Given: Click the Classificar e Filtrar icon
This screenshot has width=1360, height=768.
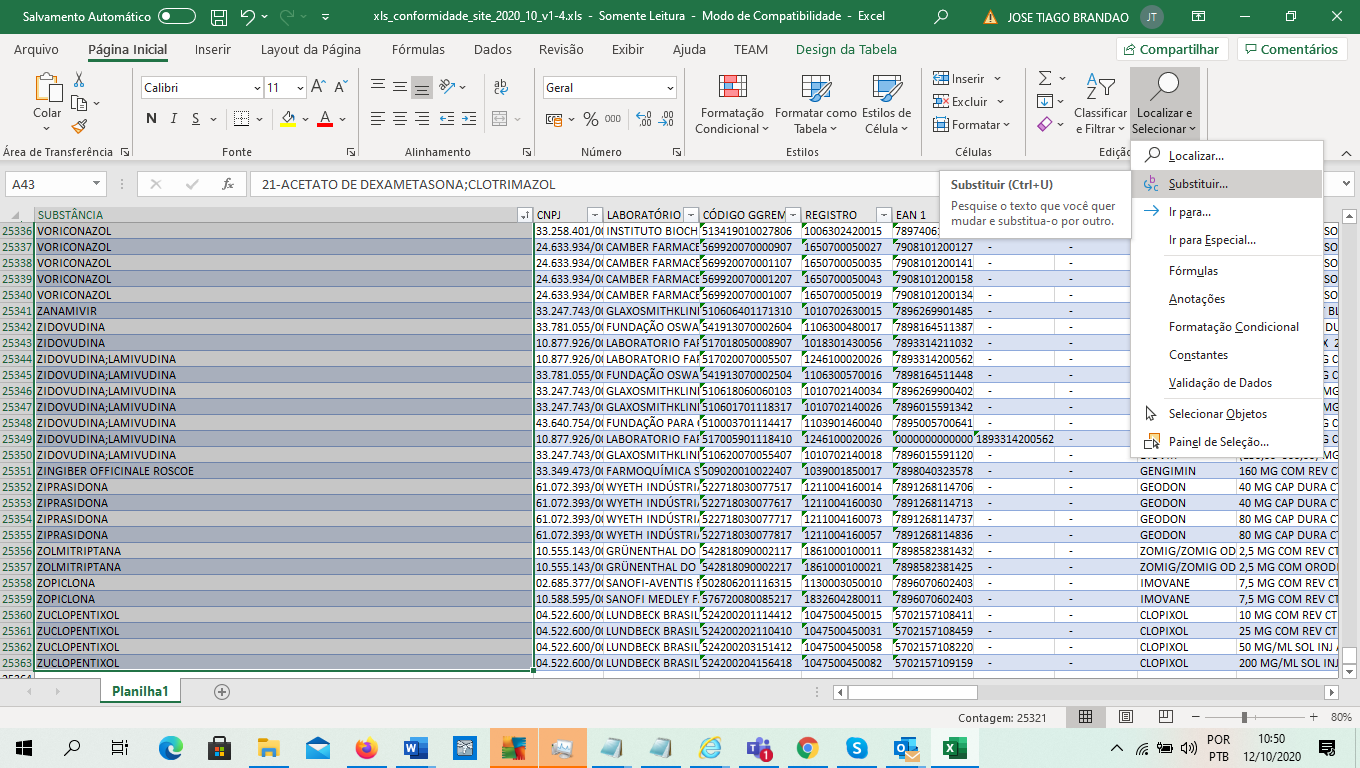Looking at the screenshot, I should (x=1100, y=89).
